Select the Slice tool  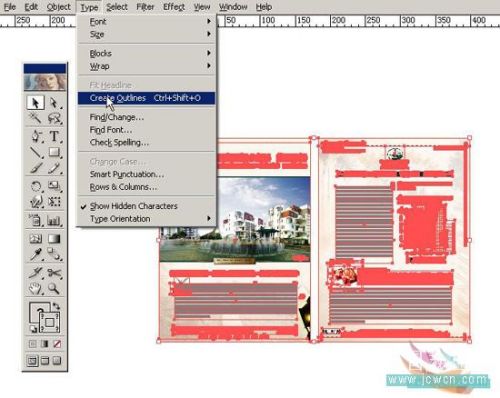(35, 273)
